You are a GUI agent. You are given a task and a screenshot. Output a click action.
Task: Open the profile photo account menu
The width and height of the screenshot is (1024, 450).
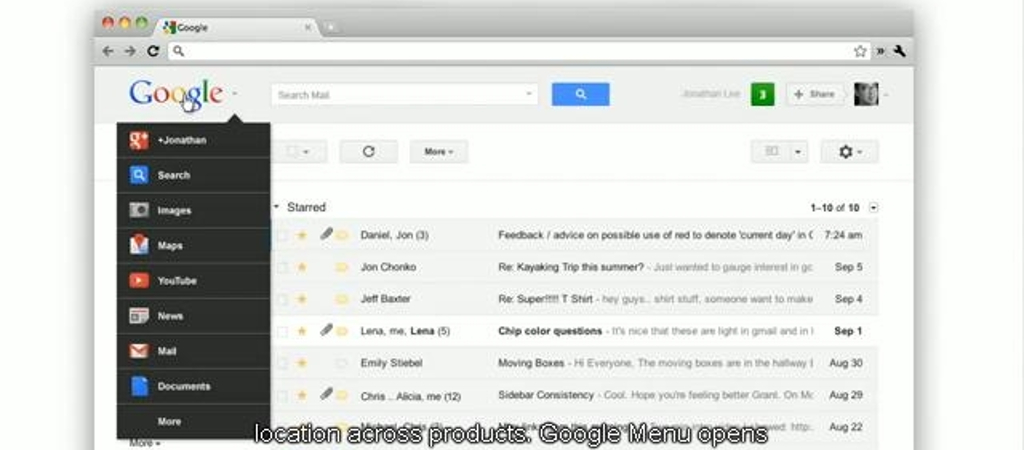866,95
